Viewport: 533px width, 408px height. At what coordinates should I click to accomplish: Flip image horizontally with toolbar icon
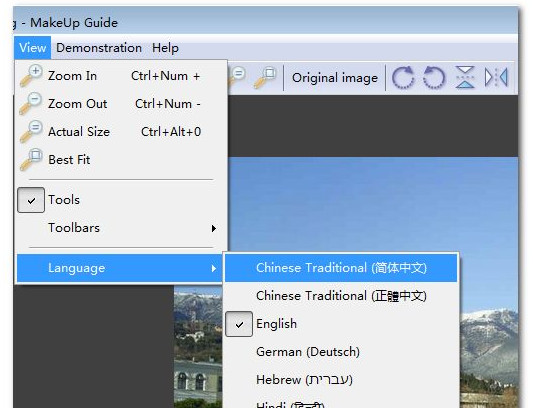(496, 78)
